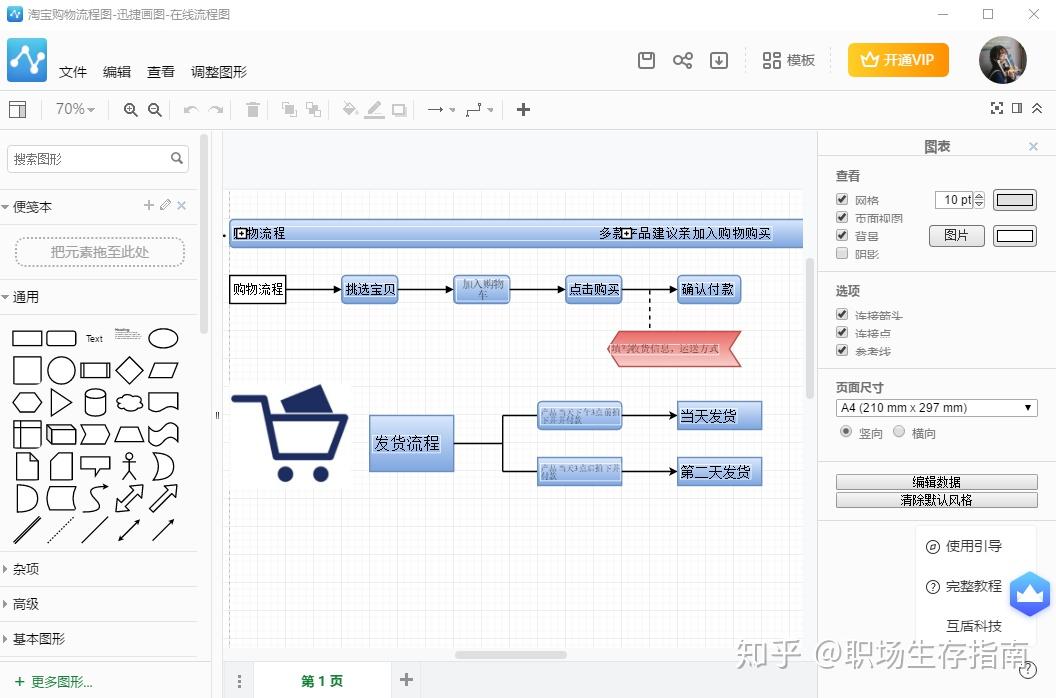Click the close X icon in 便笺本
Image resolution: width=1056 pixels, height=698 pixels.
click(x=182, y=205)
